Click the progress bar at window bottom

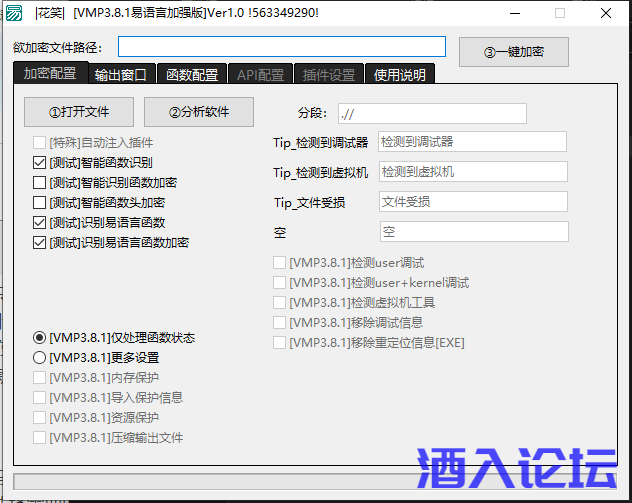pyautogui.click(x=315, y=482)
